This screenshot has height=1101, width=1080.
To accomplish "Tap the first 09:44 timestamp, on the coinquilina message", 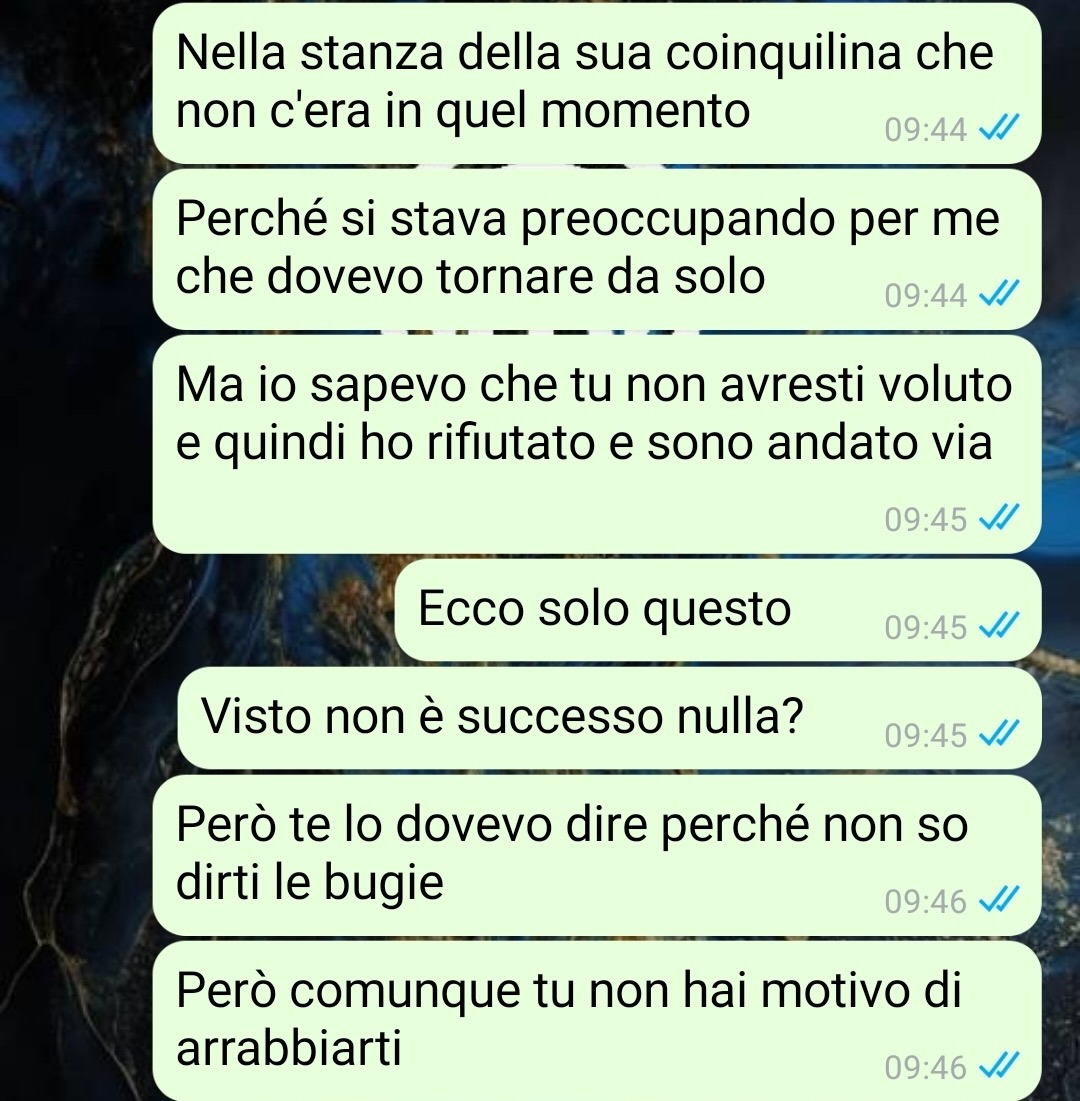I will click(926, 130).
